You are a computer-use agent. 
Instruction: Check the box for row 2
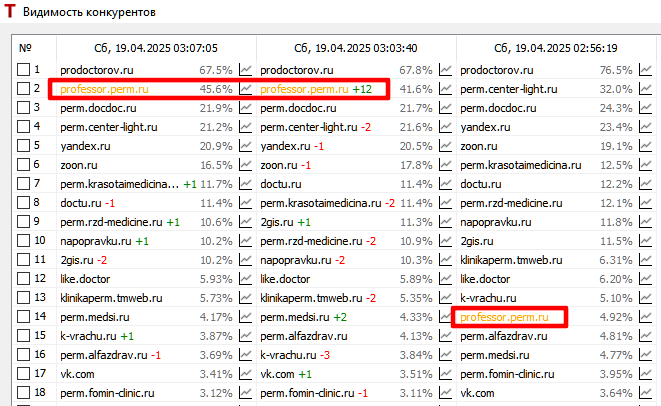tap(23, 89)
